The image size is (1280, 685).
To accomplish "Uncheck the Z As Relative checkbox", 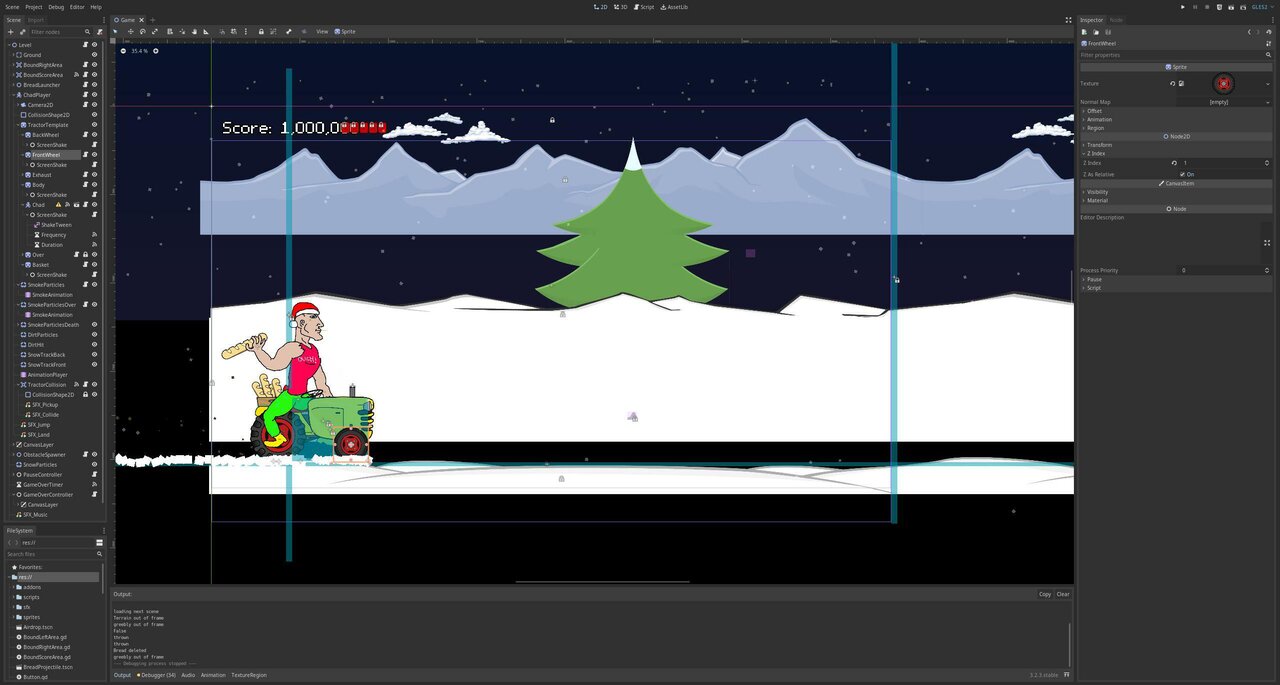I will coord(1183,174).
